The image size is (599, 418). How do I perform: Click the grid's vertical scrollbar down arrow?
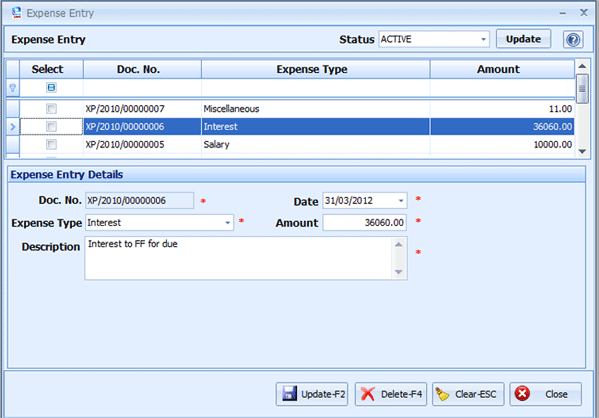[x=582, y=151]
